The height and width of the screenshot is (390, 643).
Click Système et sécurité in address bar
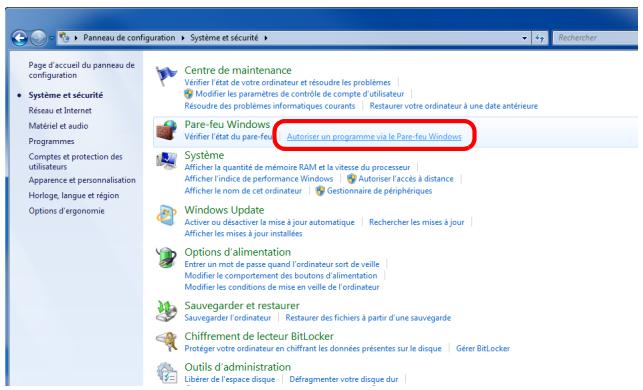(x=224, y=38)
